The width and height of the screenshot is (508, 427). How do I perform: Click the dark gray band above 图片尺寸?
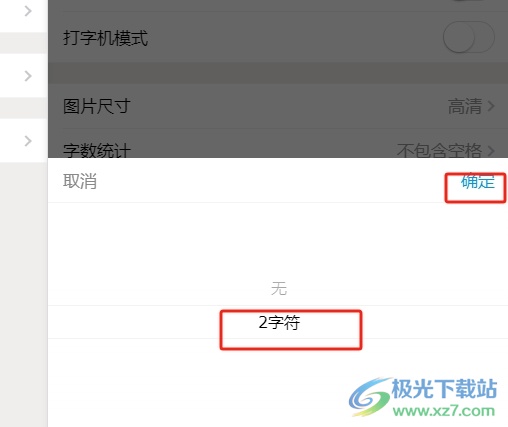click(x=278, y=73)
